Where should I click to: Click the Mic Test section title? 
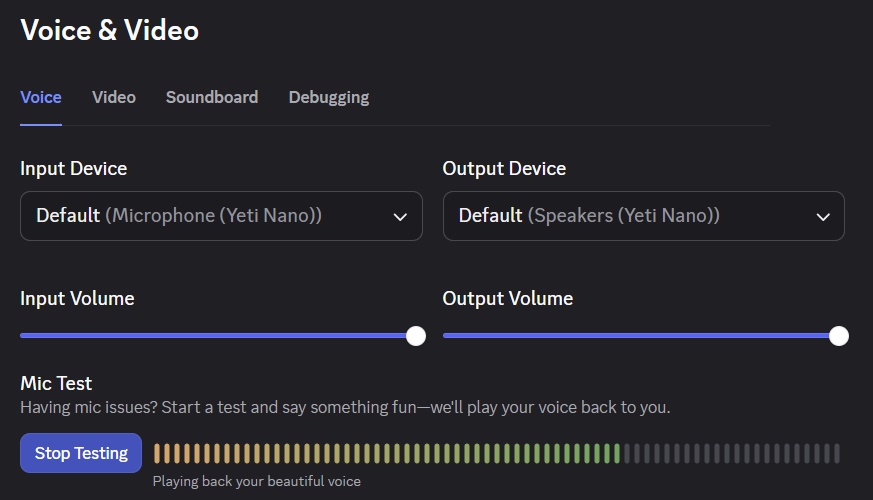click(56, 383)
